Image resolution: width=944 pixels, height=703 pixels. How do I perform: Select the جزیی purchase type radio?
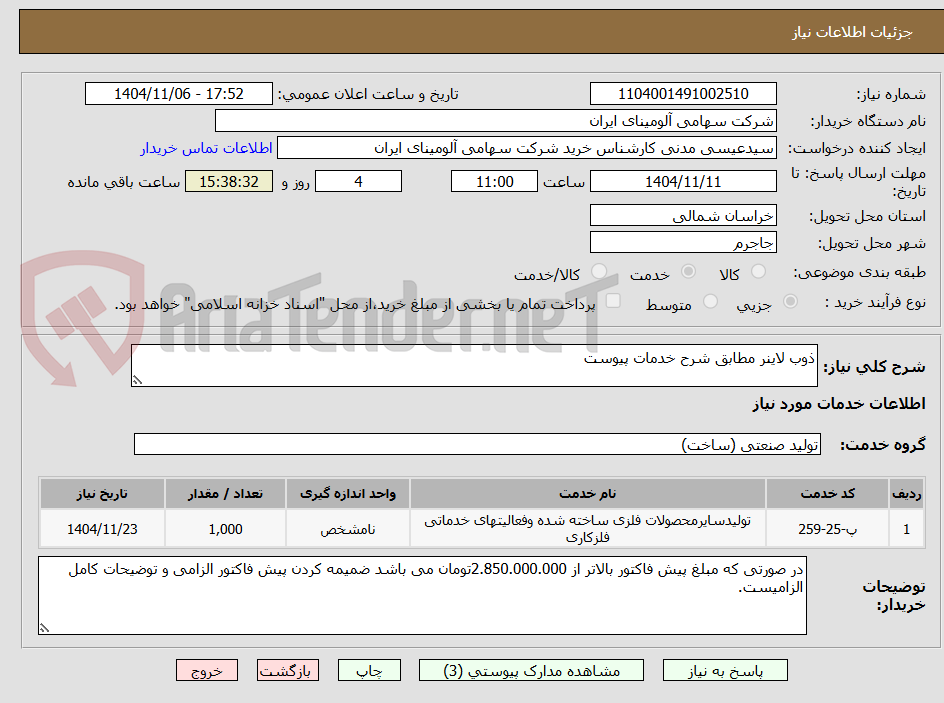coord(790,302)
